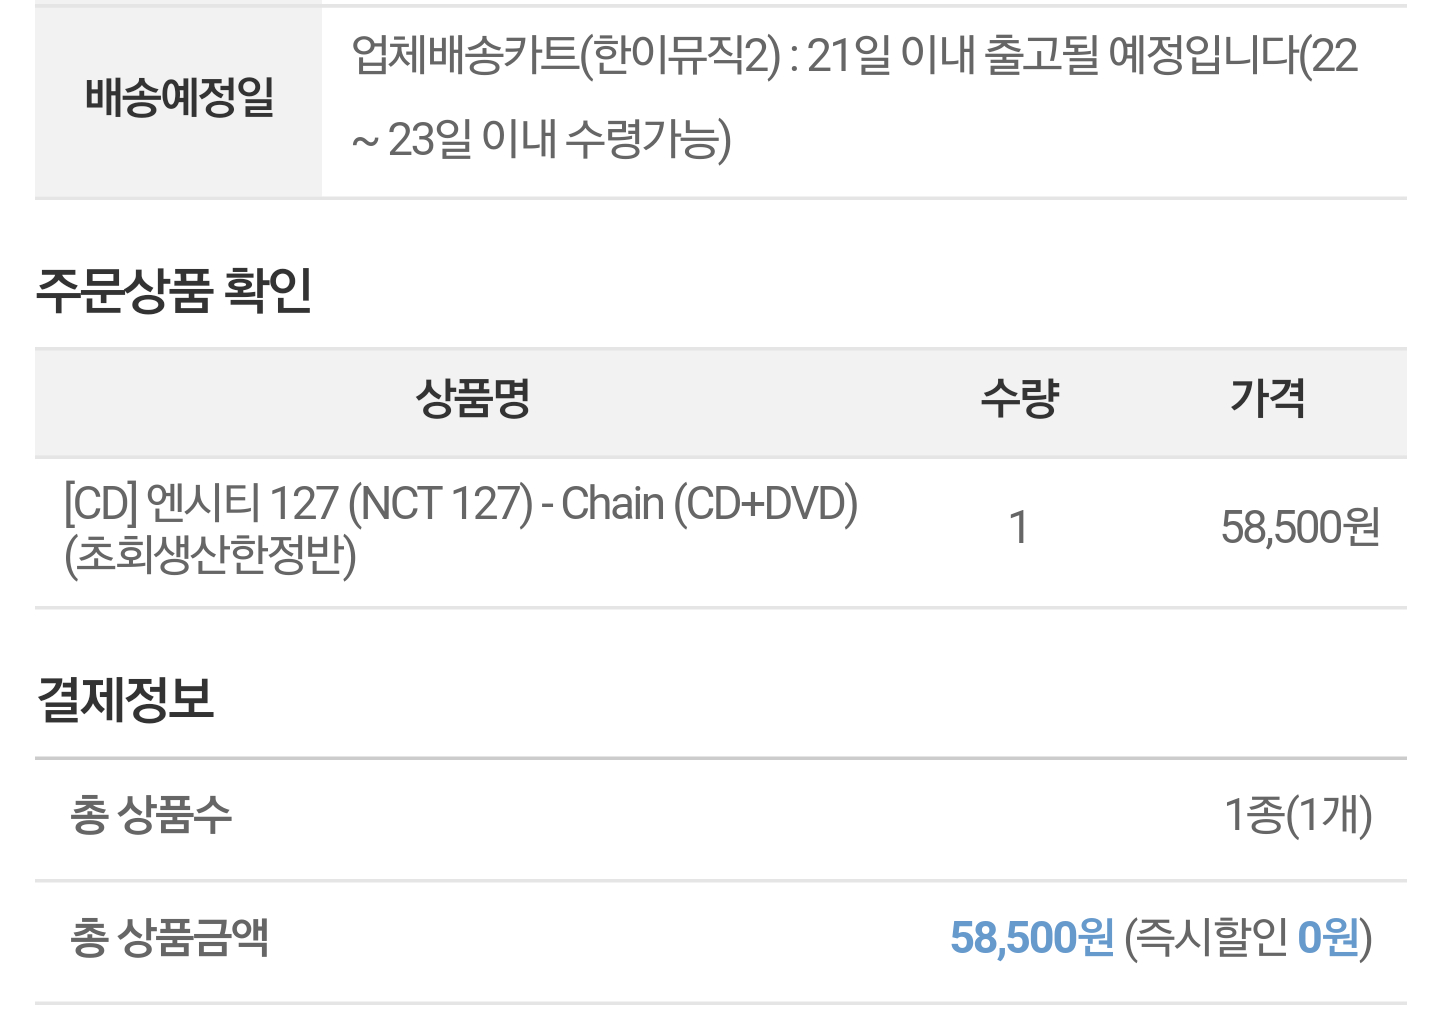Click the 상품명 column header
Viewport: 1440px width, 1012px height.
click(472, 399)
